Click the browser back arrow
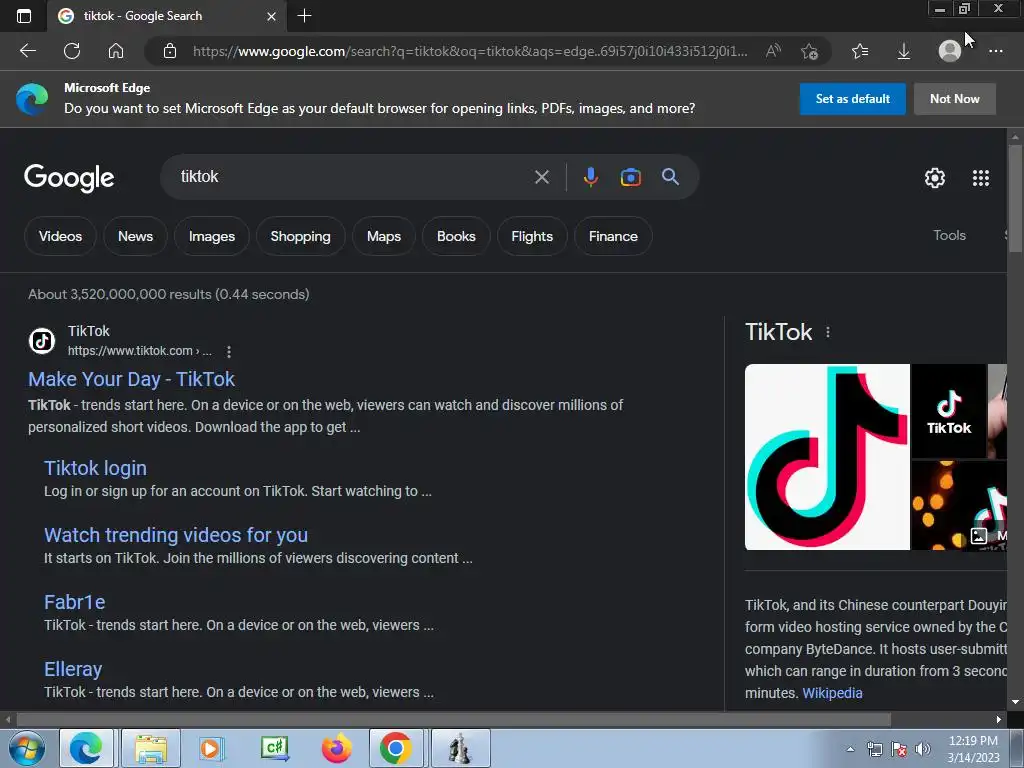 pos(27,51)
